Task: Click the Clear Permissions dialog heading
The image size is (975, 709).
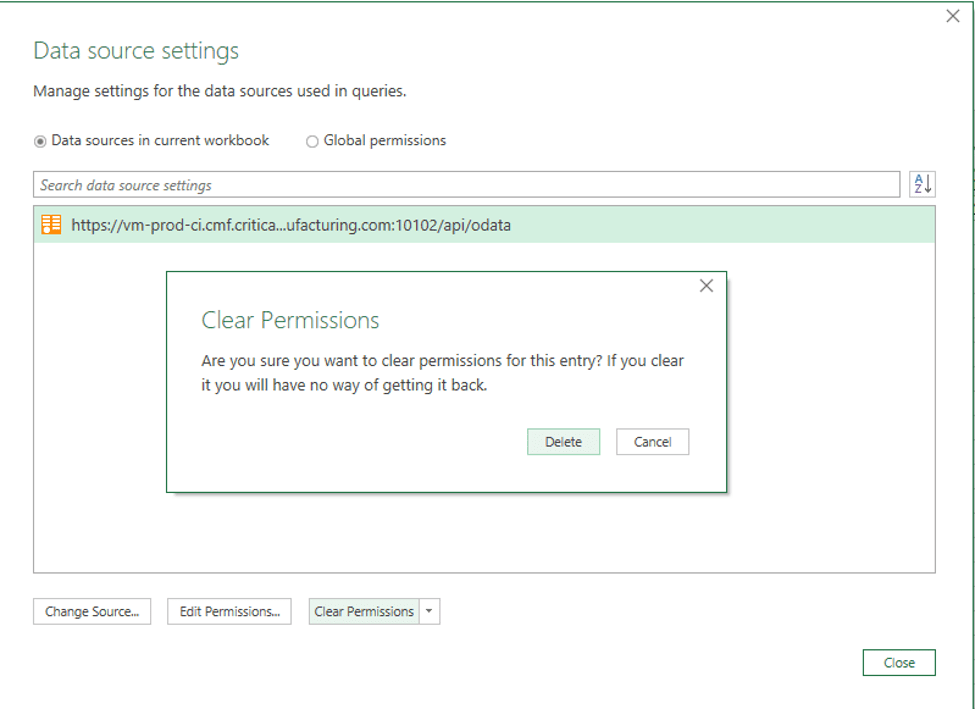Action: (x=290, y=320)
